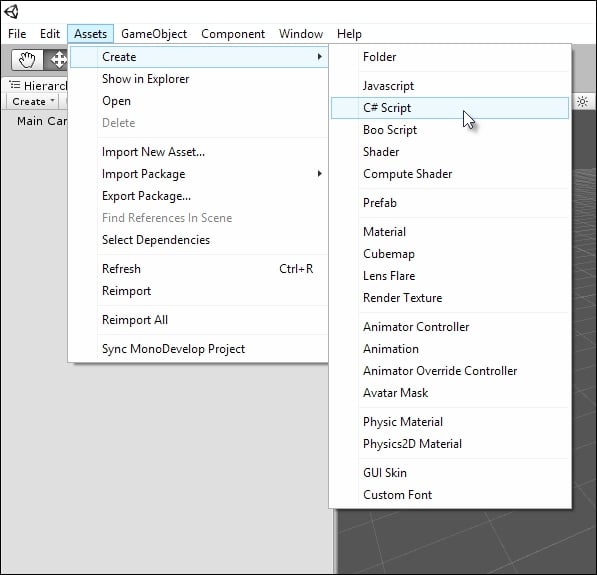Click Open in Assets menu
The width and height of the screenshot is (597, 575).
click(x=199, y=101)
